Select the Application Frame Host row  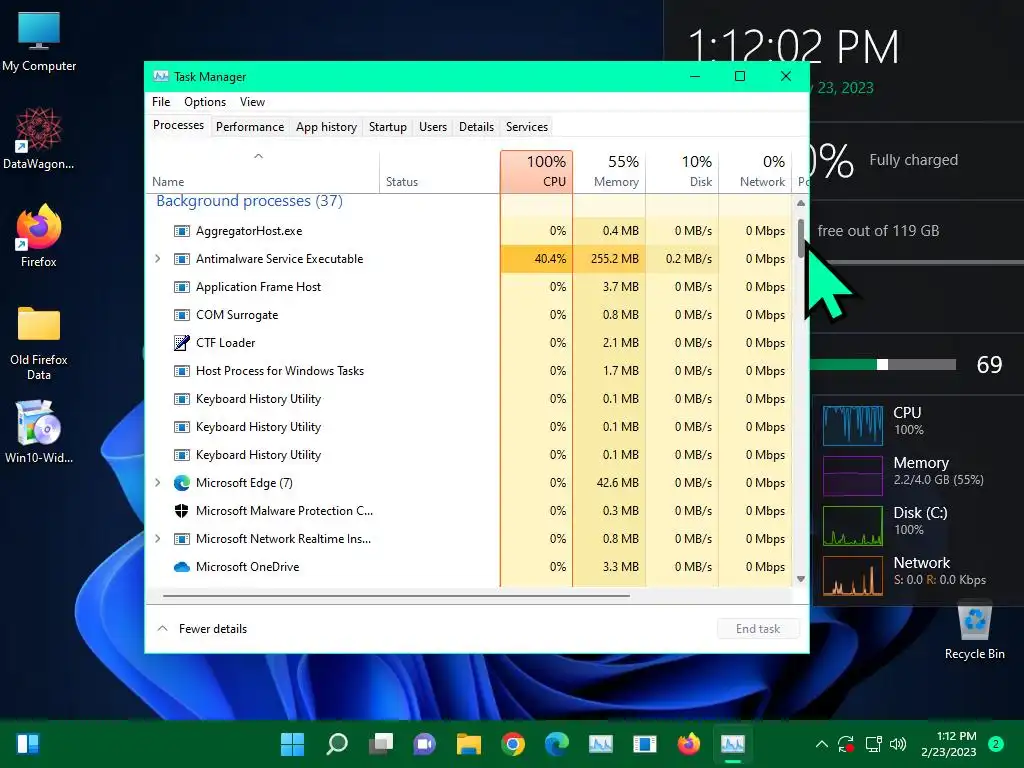(x=469, y=287)
